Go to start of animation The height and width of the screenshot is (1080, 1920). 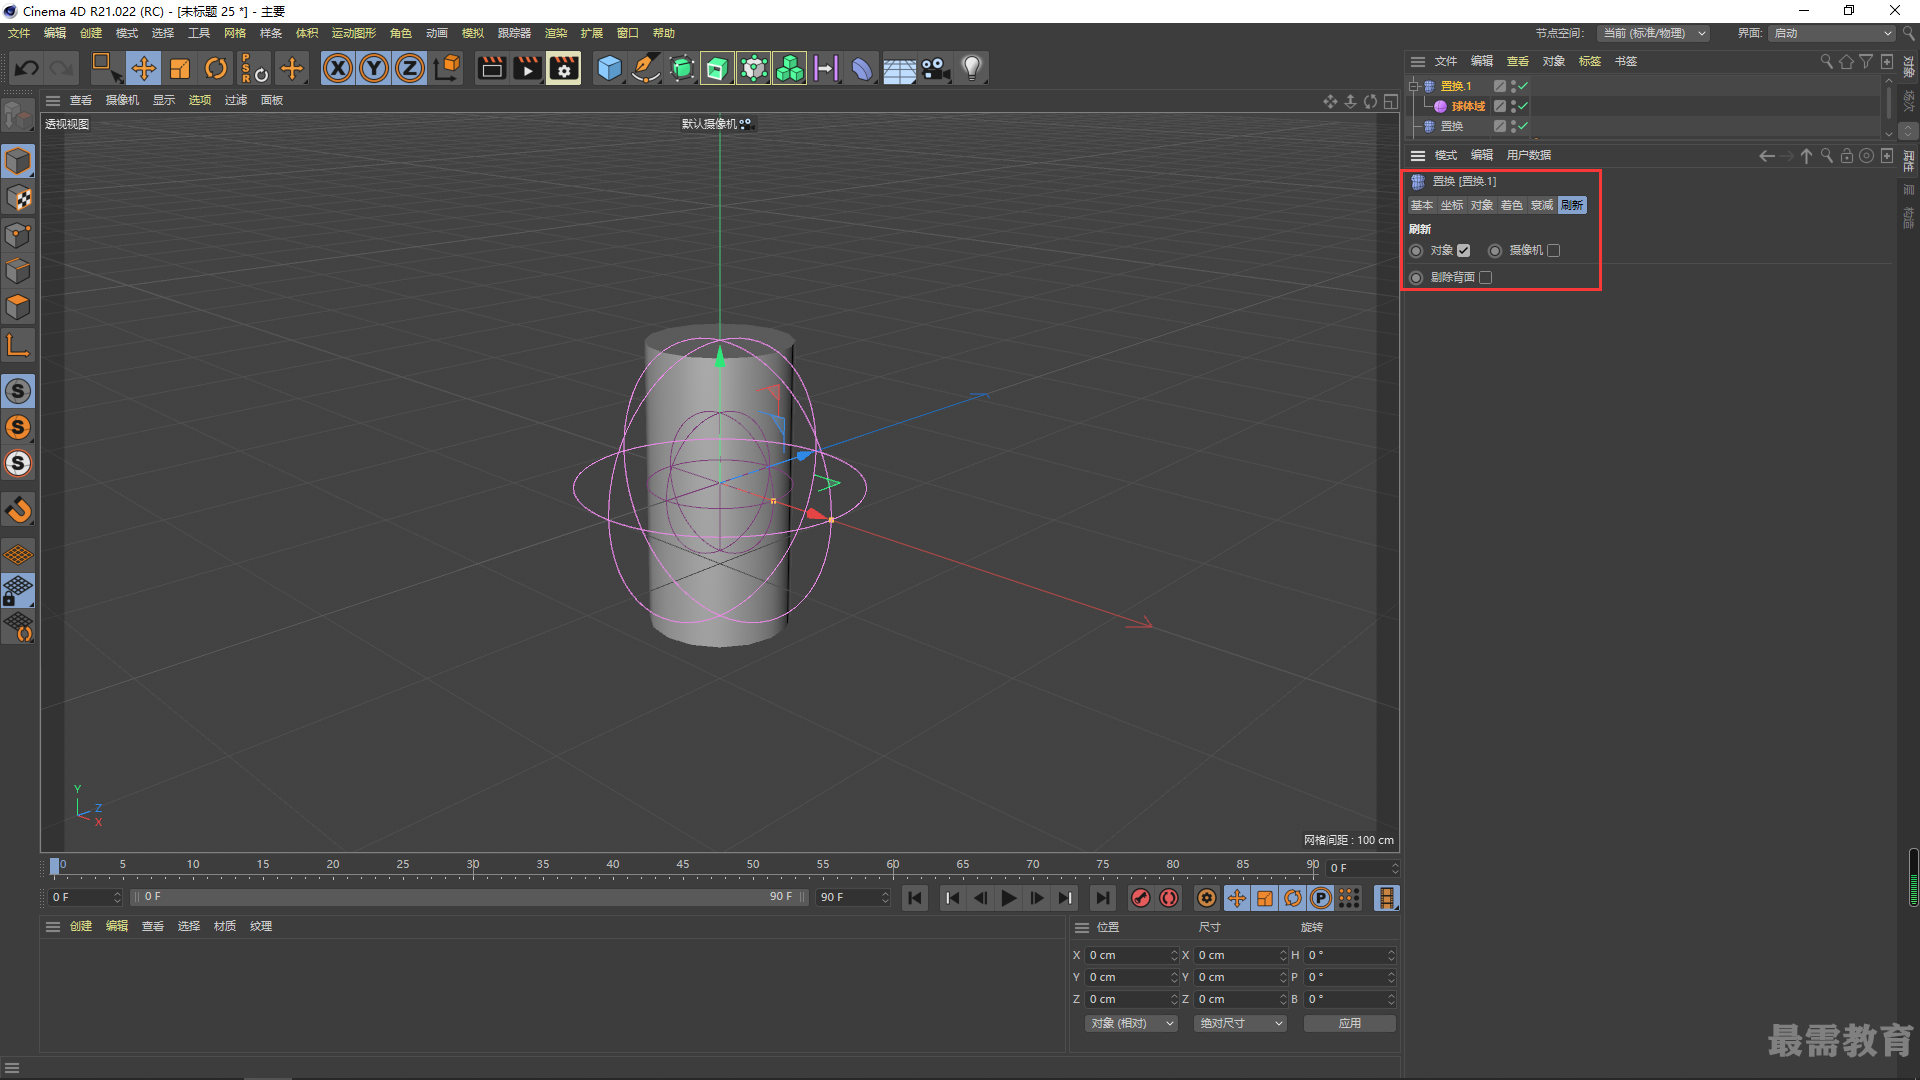coord(915,898)
